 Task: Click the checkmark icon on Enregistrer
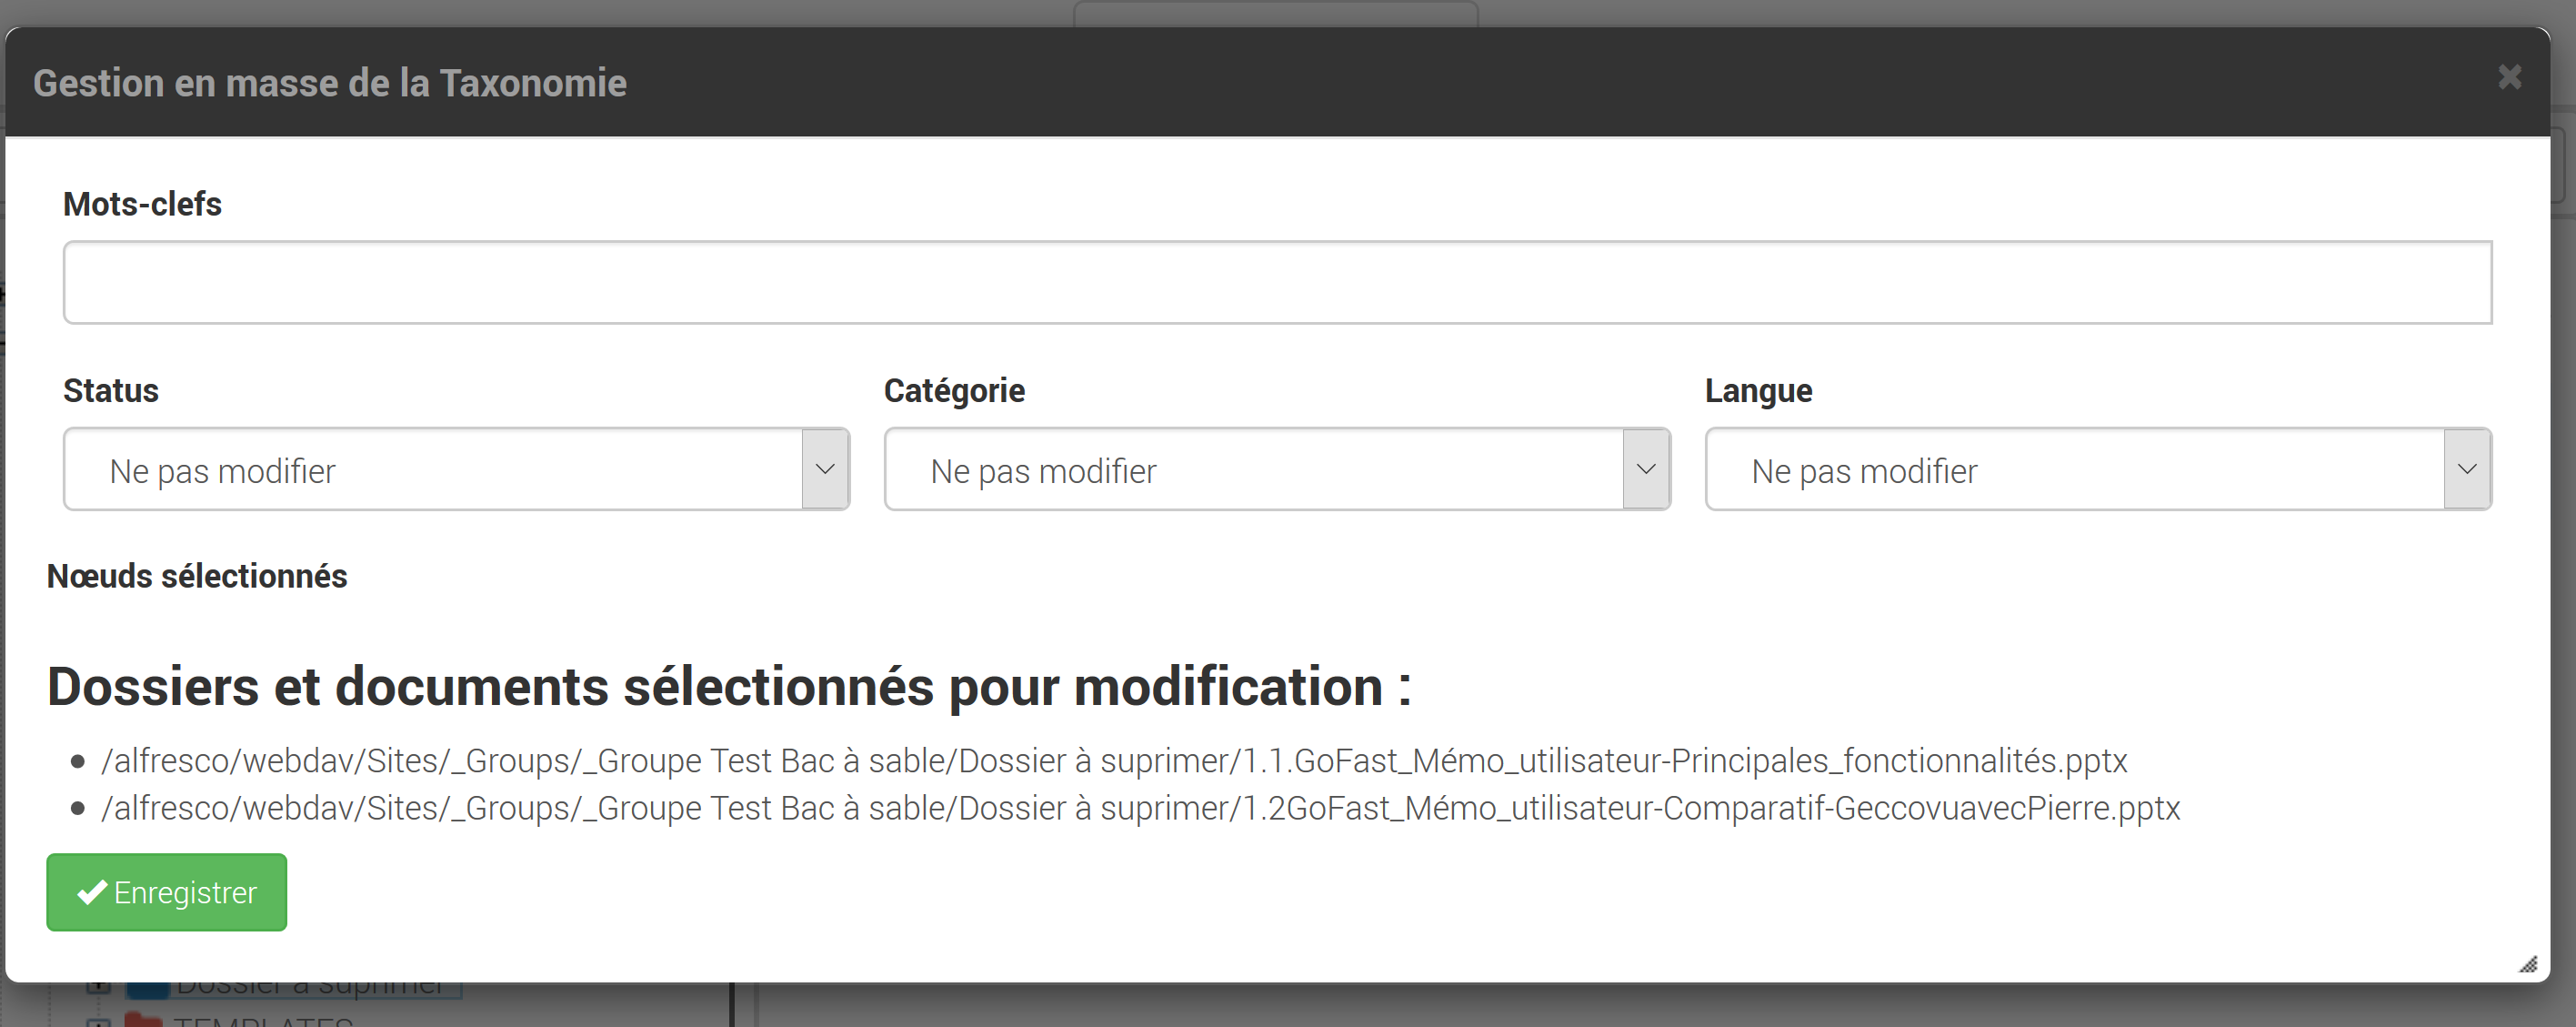tap(92, 891)
